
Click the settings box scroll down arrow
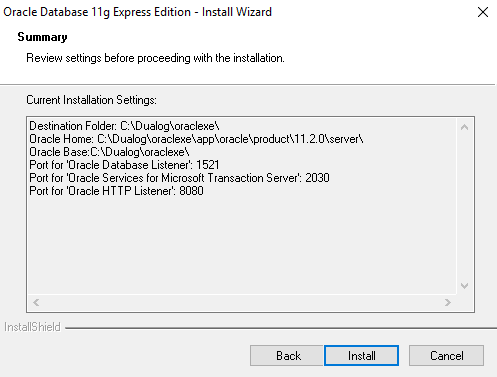pyautogui.click(x=464, y=286)
